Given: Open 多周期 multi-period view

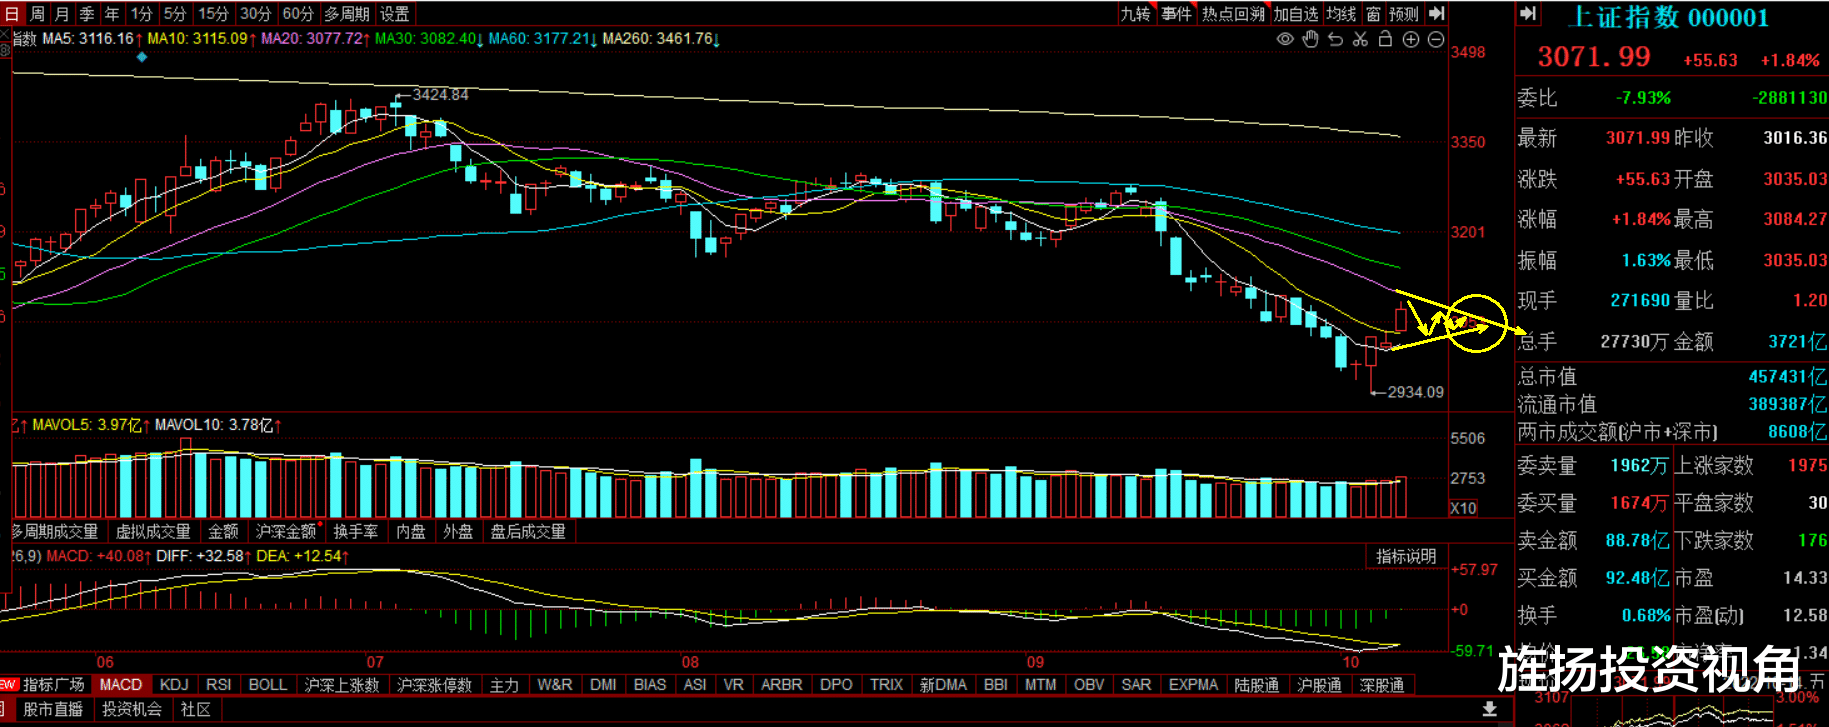Looking at the screenshot, I should pos(347,13).
